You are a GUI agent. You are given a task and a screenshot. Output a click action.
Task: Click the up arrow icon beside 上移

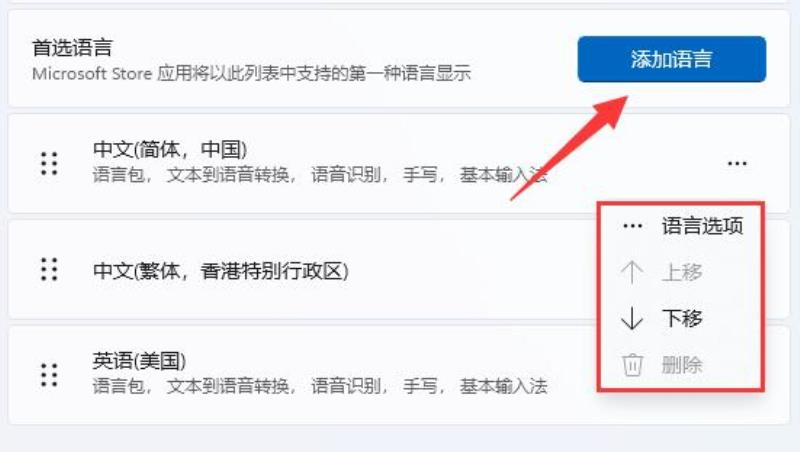(x=632, y=272)
